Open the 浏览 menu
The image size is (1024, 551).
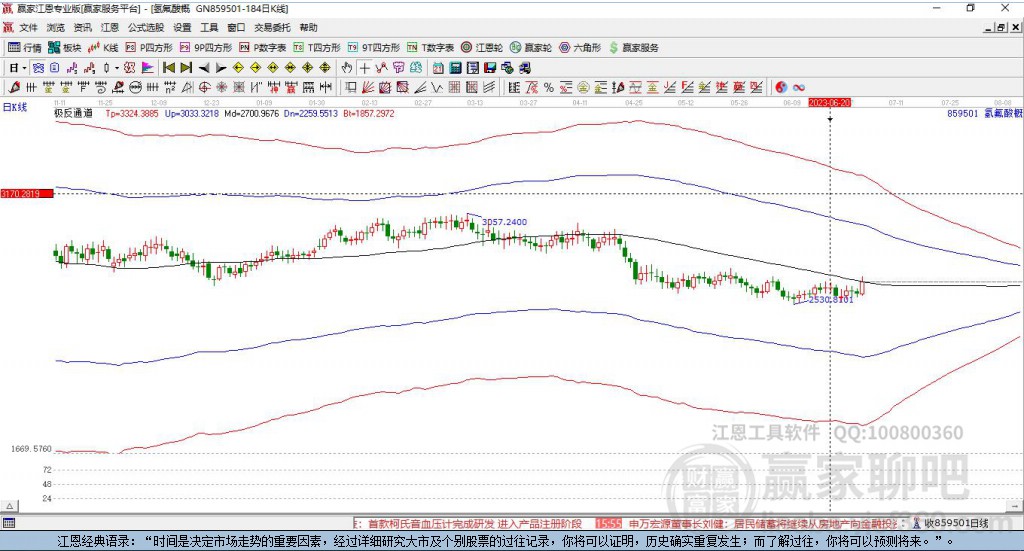point(56,27)
